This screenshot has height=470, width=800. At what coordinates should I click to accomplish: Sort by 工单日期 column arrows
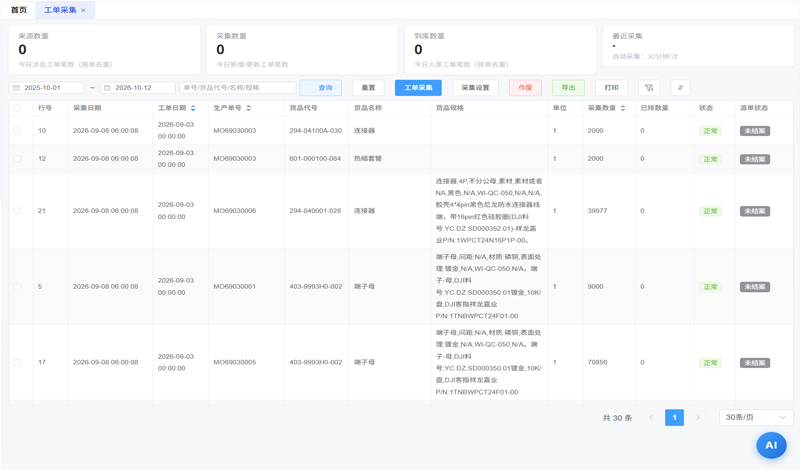coord(193,108)
